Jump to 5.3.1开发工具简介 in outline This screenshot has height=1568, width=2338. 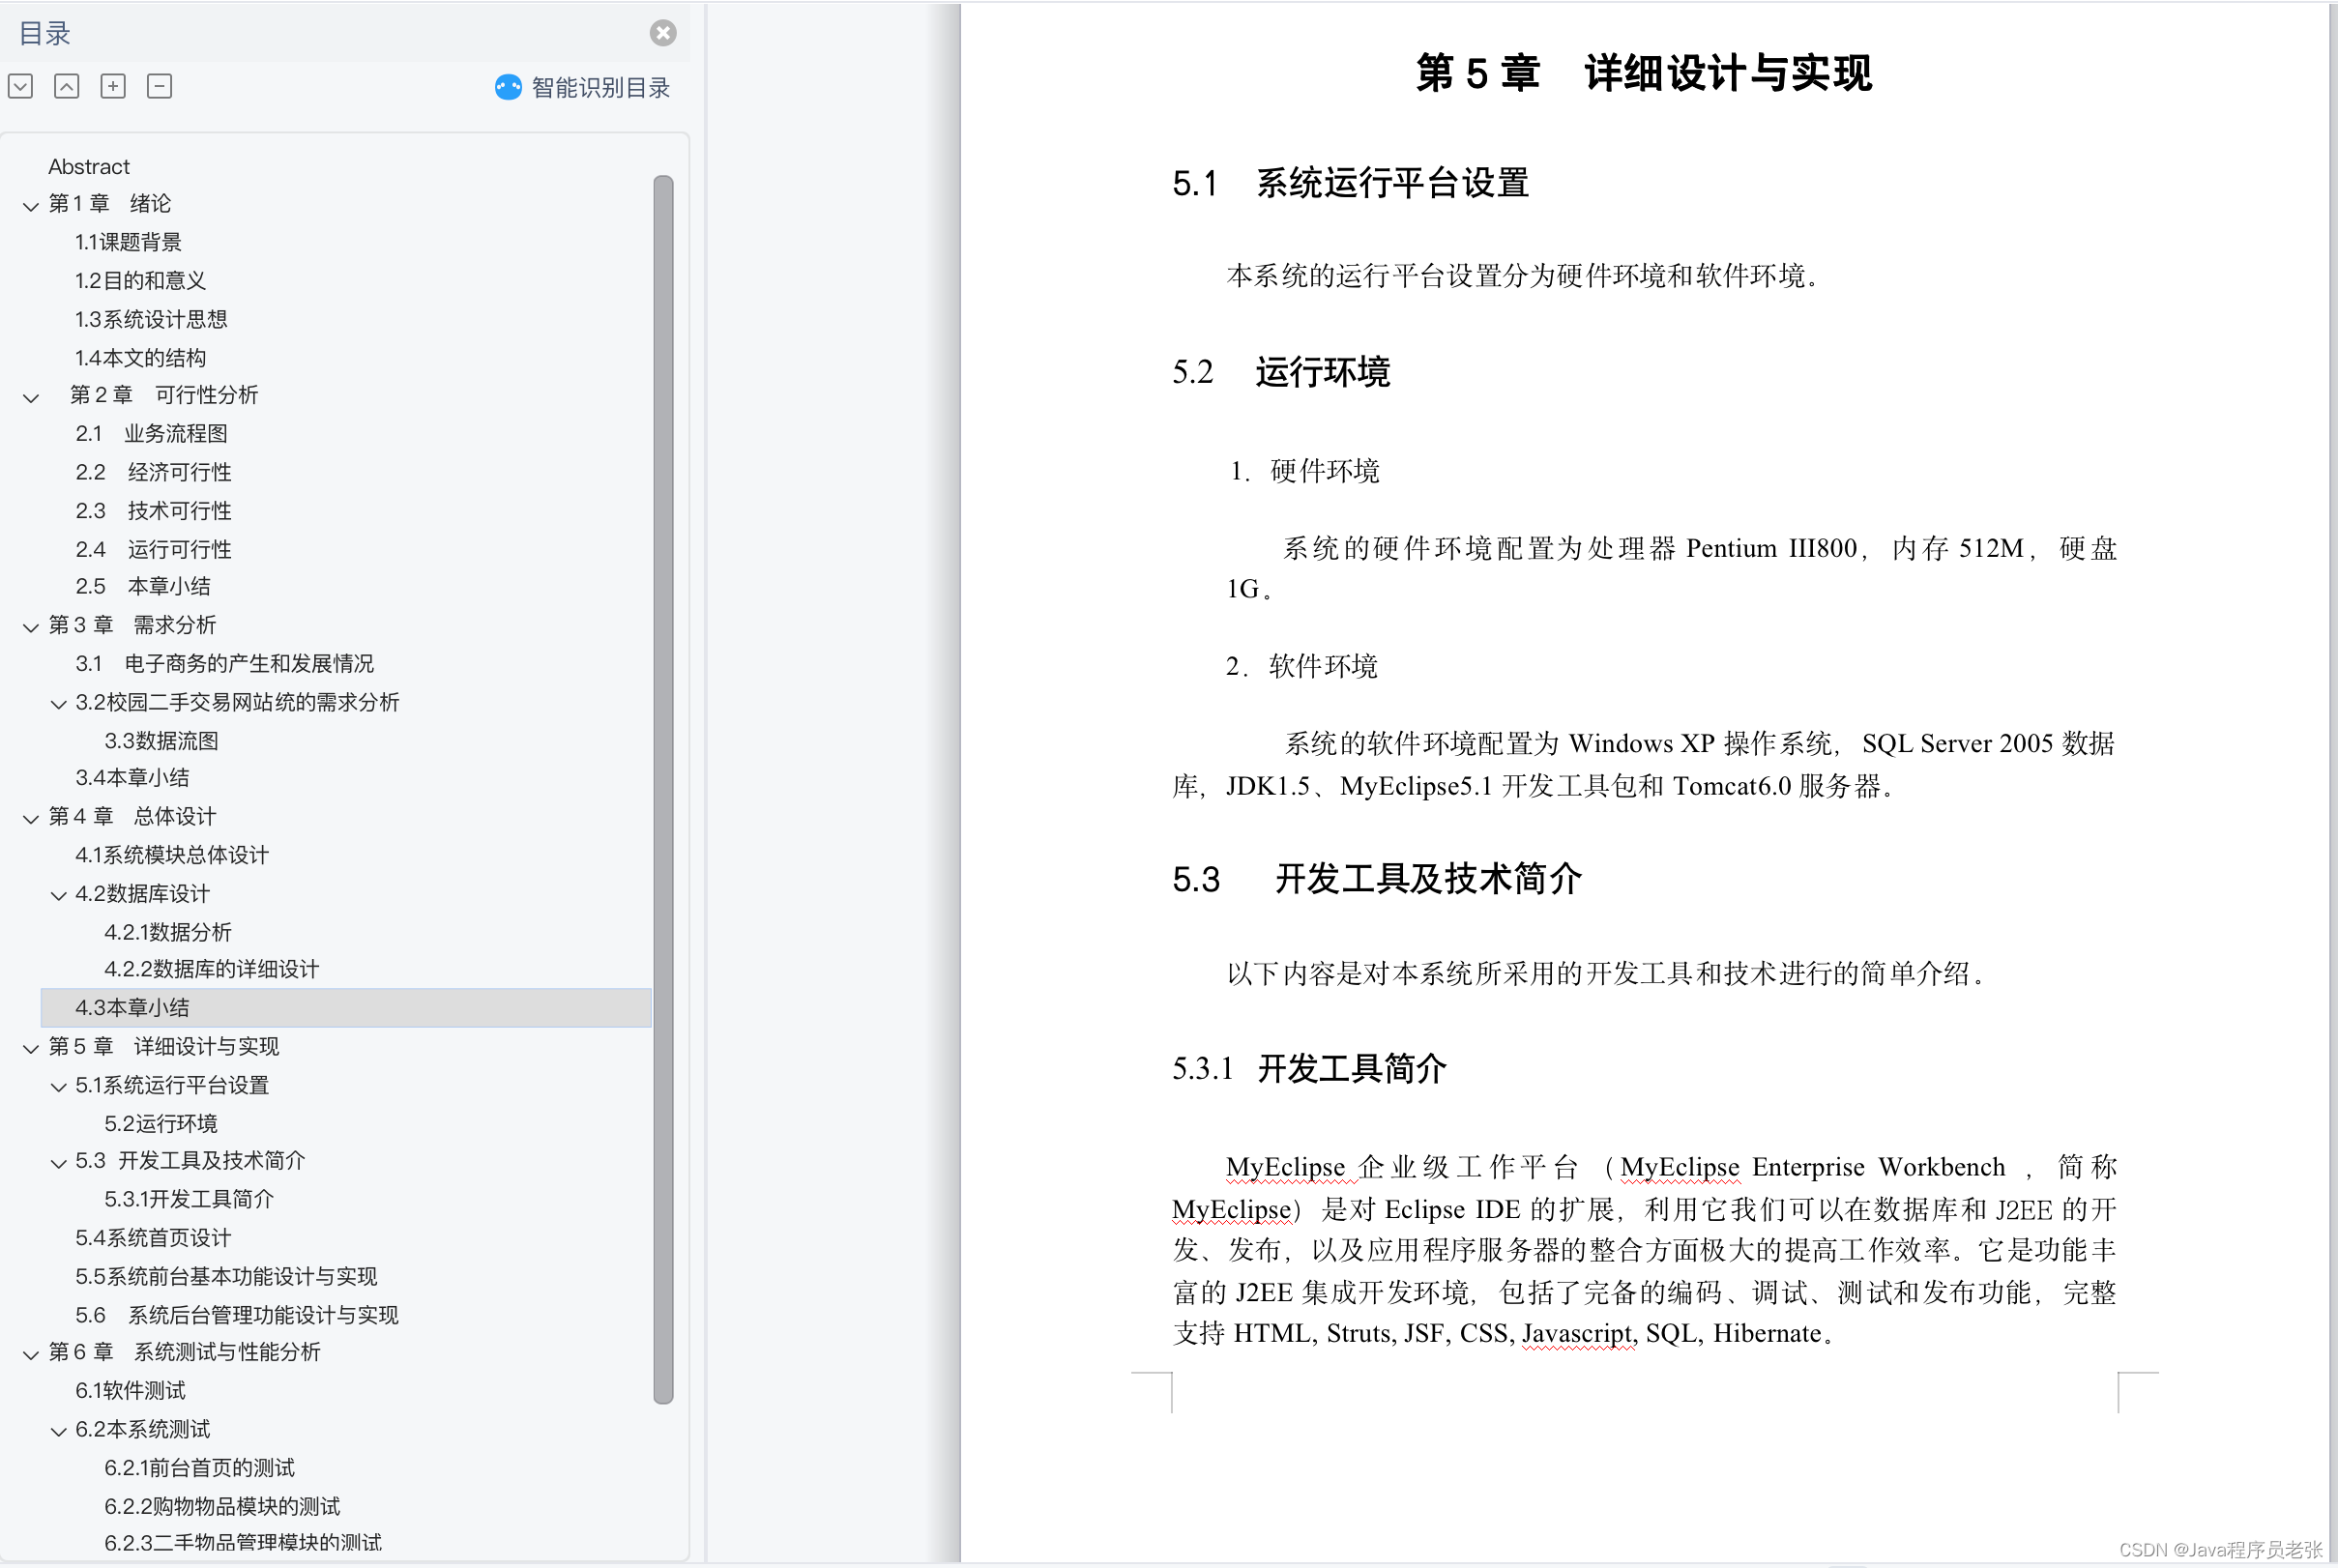[189, 1199]
